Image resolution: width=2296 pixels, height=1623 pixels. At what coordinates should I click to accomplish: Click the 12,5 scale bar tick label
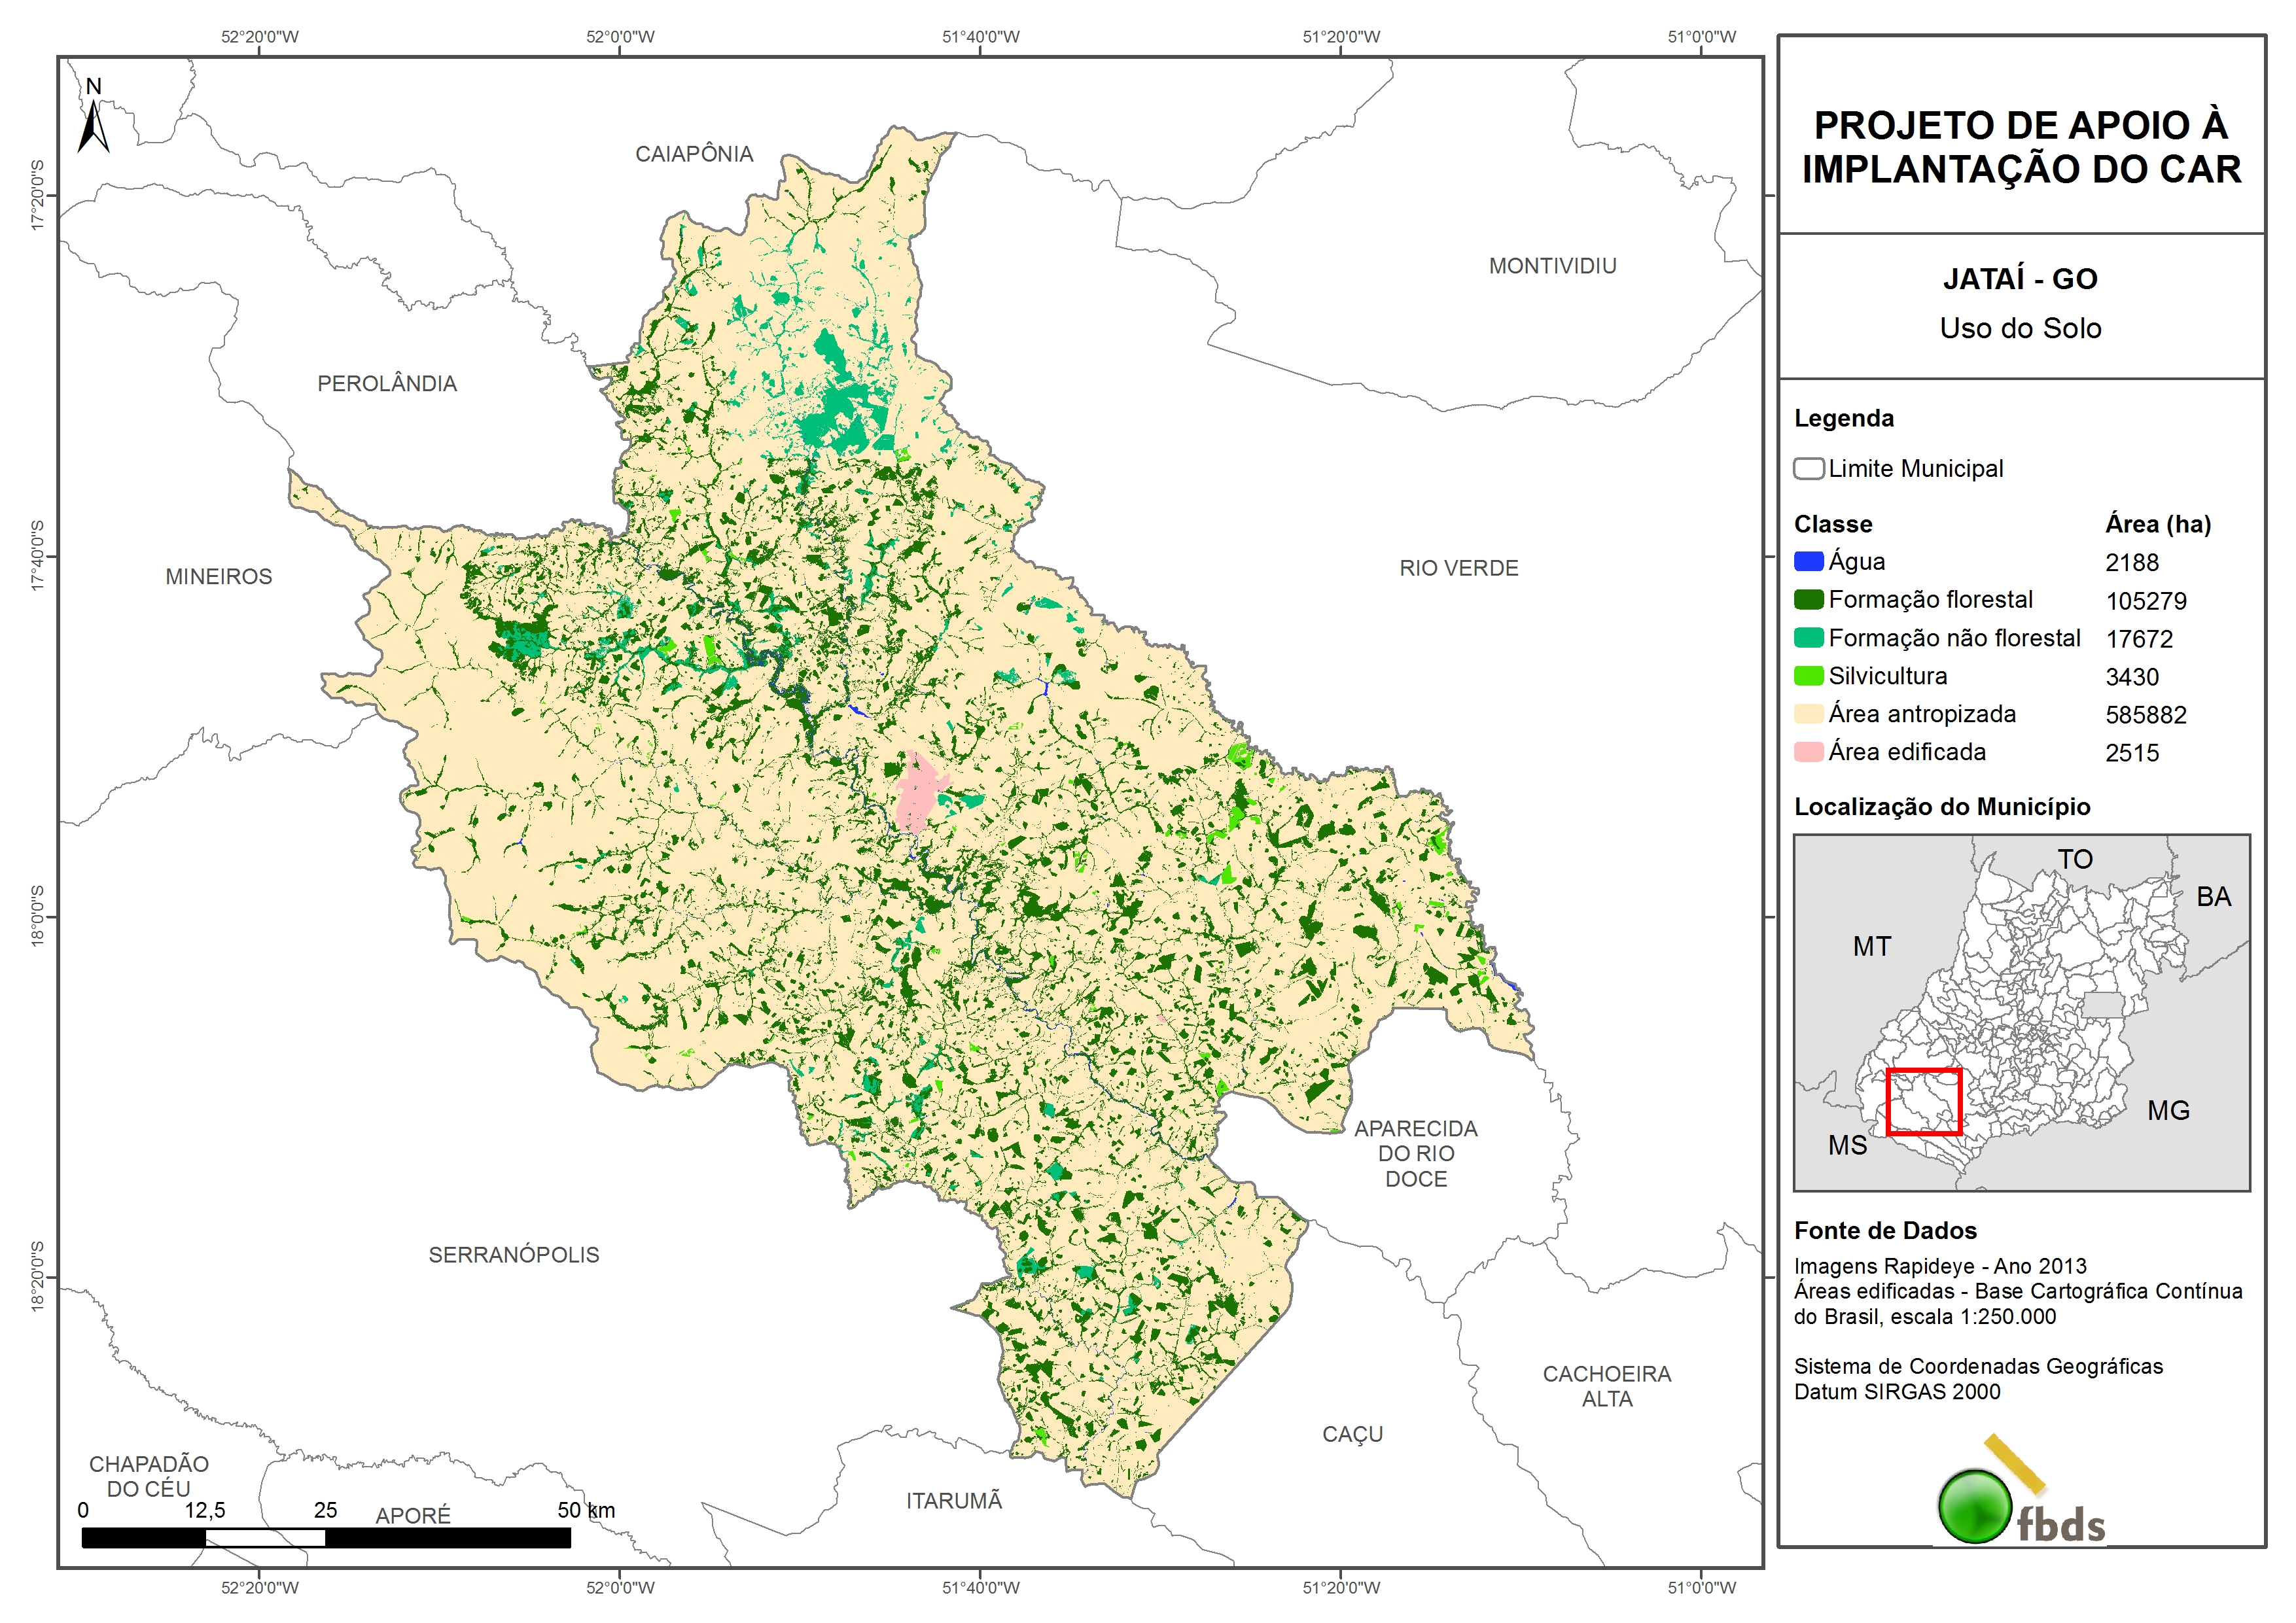coord(205,1510)
